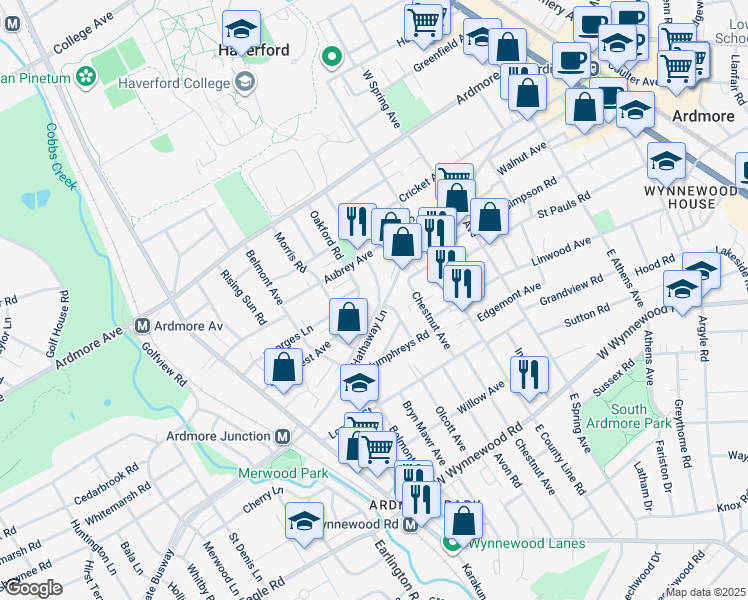This screenshot has width=748, height=600.
Task: Select the Greythorne Rd street label
Action: (683, 433)
